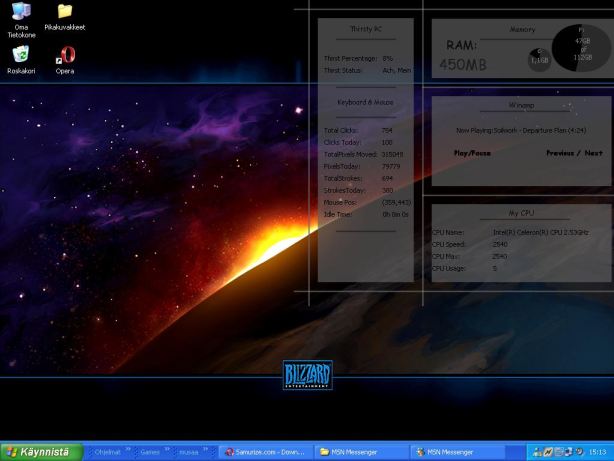The width and height of the screenshot is (614, 461).
Task: Click Next in the Winamp panel
Action: (x=594, y=153)
